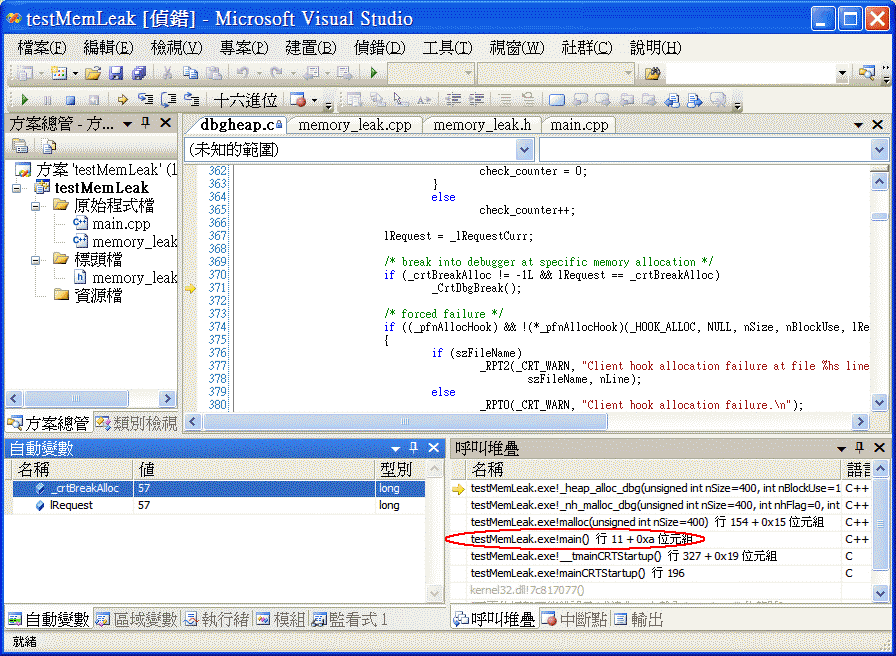Open the (未知的範圍) scope dropdown
Viewport: 896px width, 656px height.
pos(524,150)
